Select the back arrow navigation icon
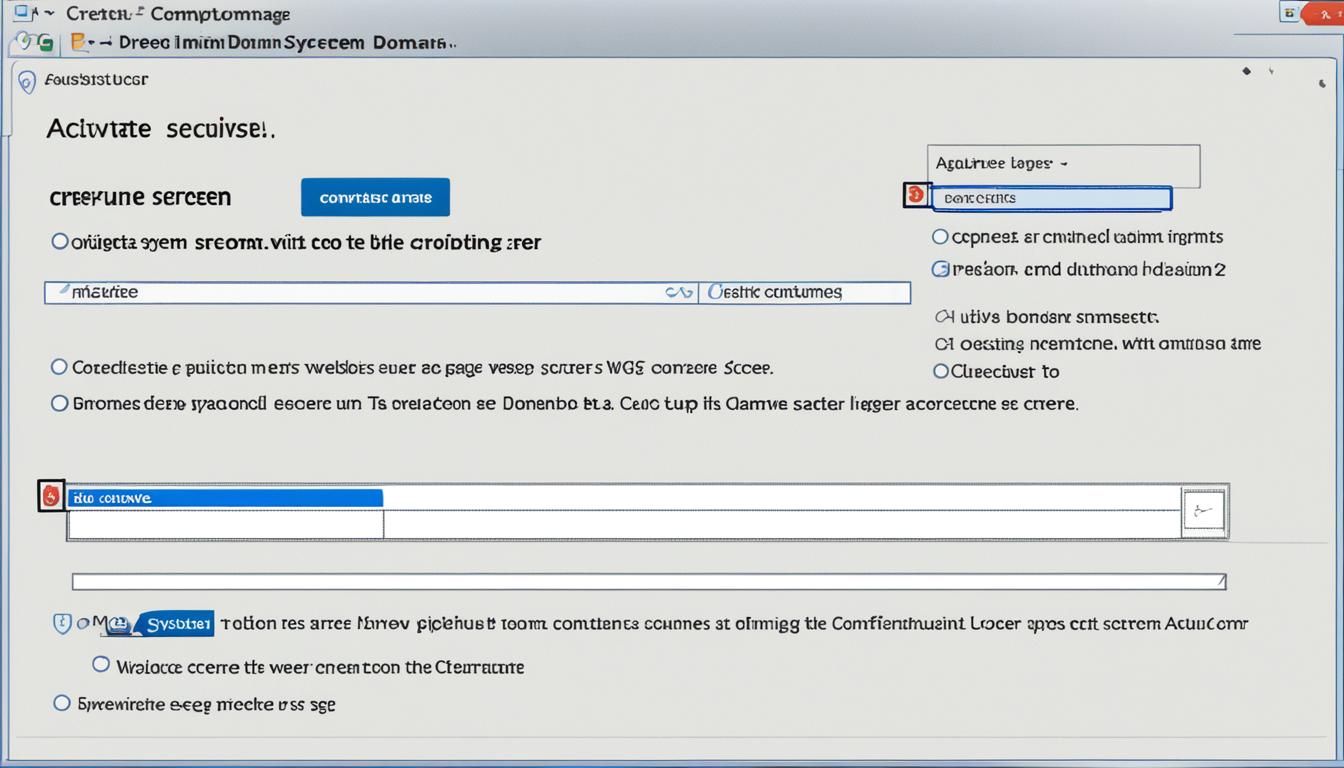The width and height of the screenshot is (1344, 768). coord(23,42)
